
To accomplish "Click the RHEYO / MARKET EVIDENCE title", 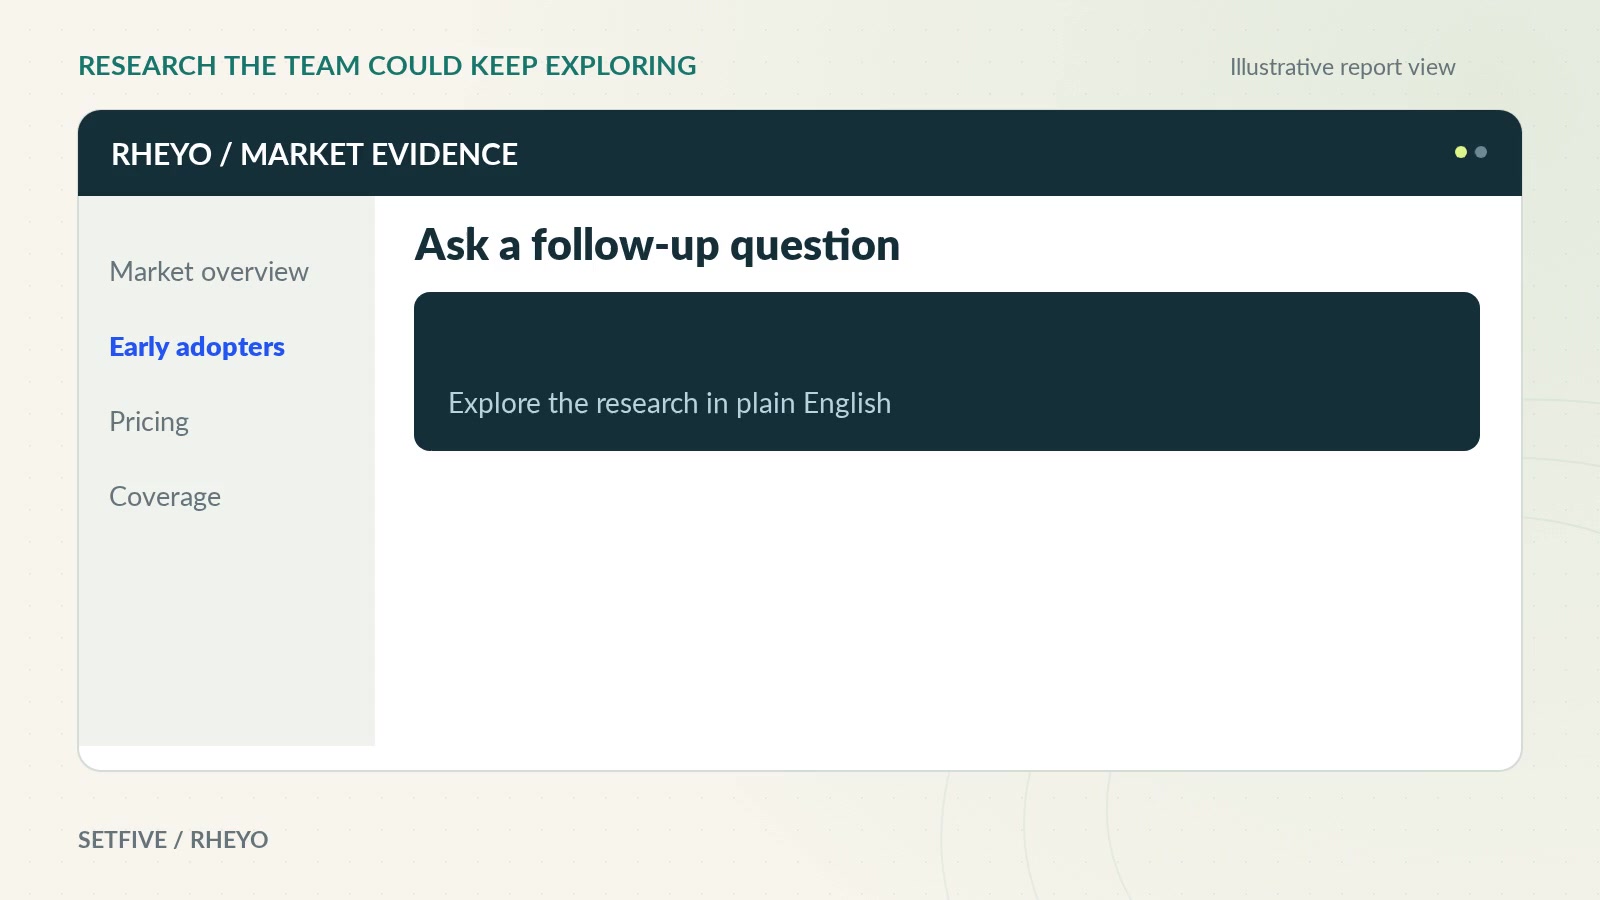I will point(314,154).
